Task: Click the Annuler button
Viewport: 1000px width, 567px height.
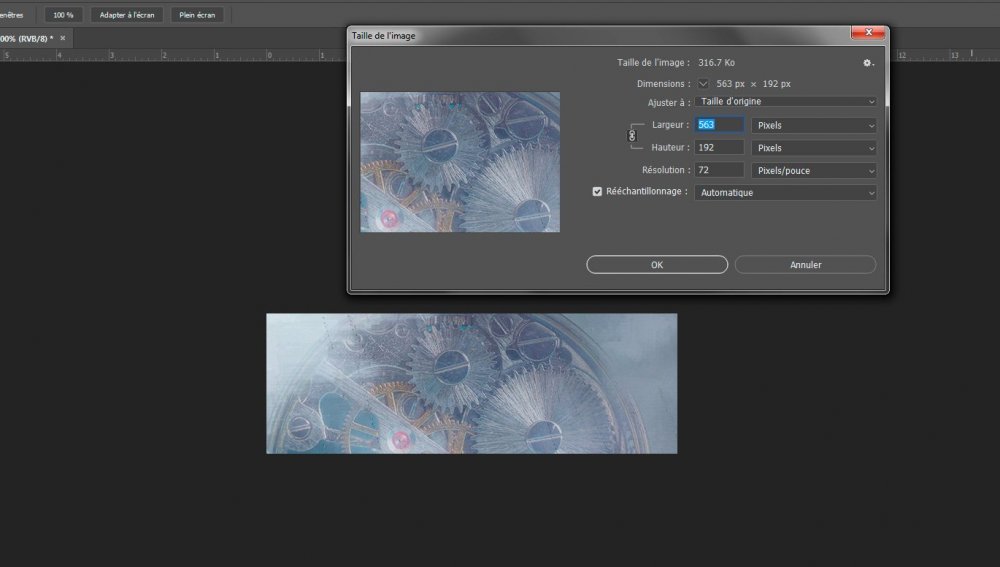Action: pyautogui.click(x=805, y=265)
